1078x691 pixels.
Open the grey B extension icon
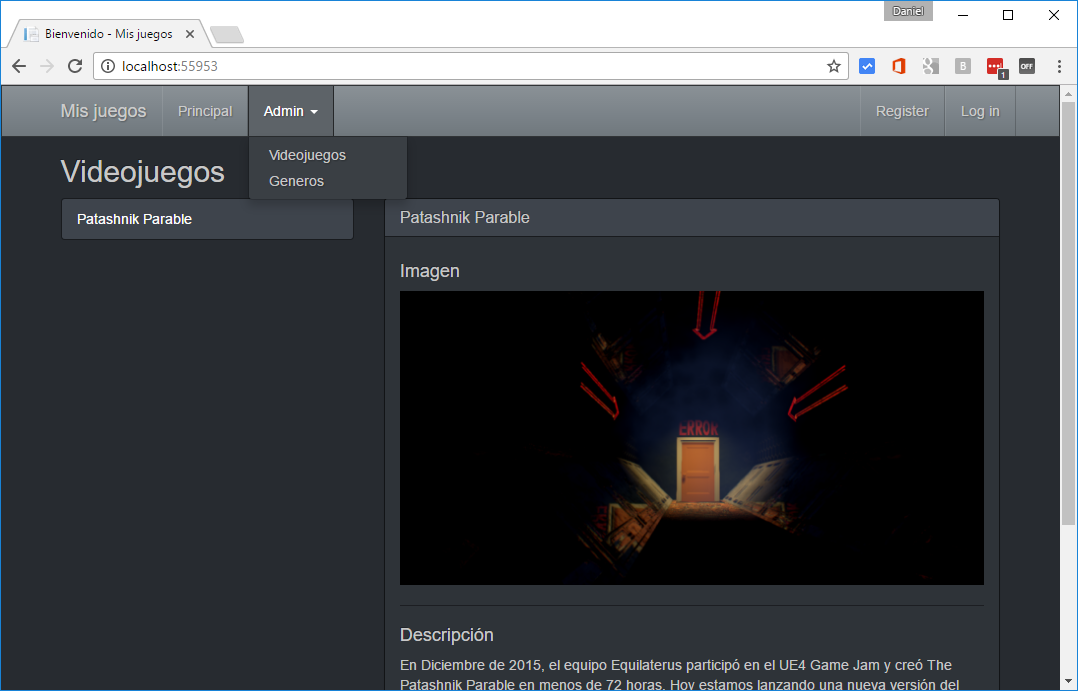pos(962,66)
